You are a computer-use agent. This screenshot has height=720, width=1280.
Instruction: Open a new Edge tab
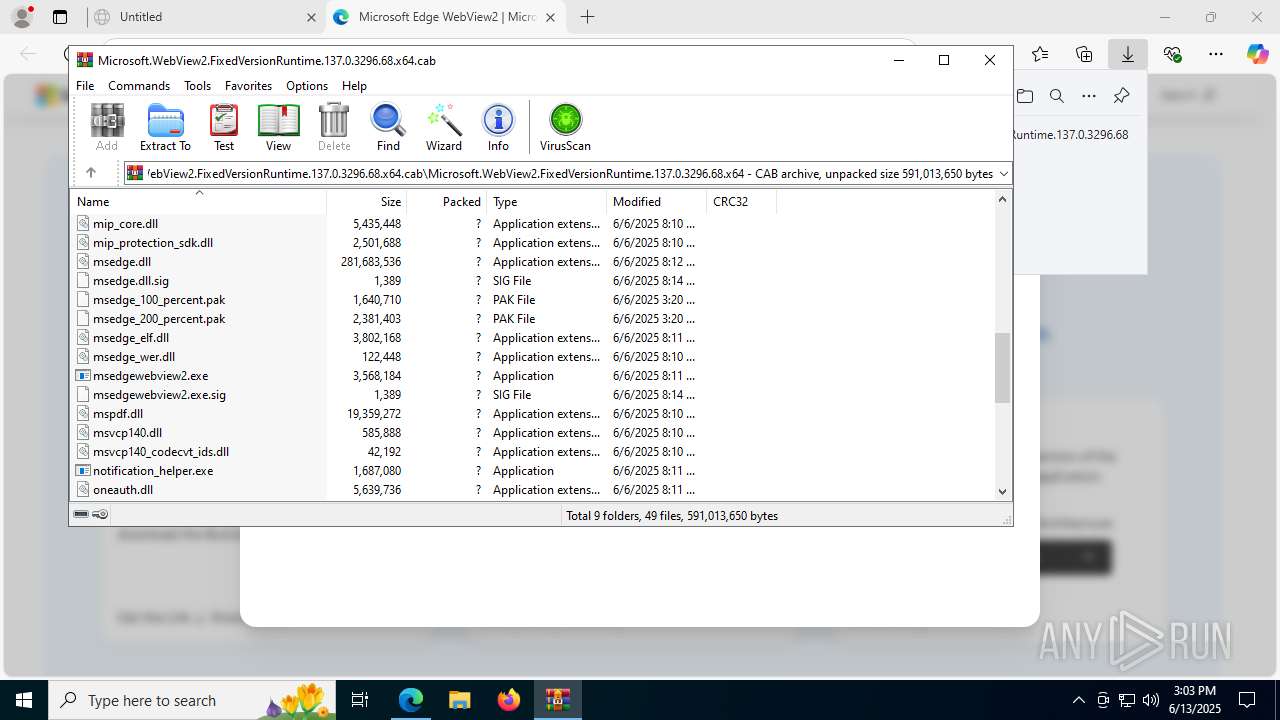[x=587, y=17]
